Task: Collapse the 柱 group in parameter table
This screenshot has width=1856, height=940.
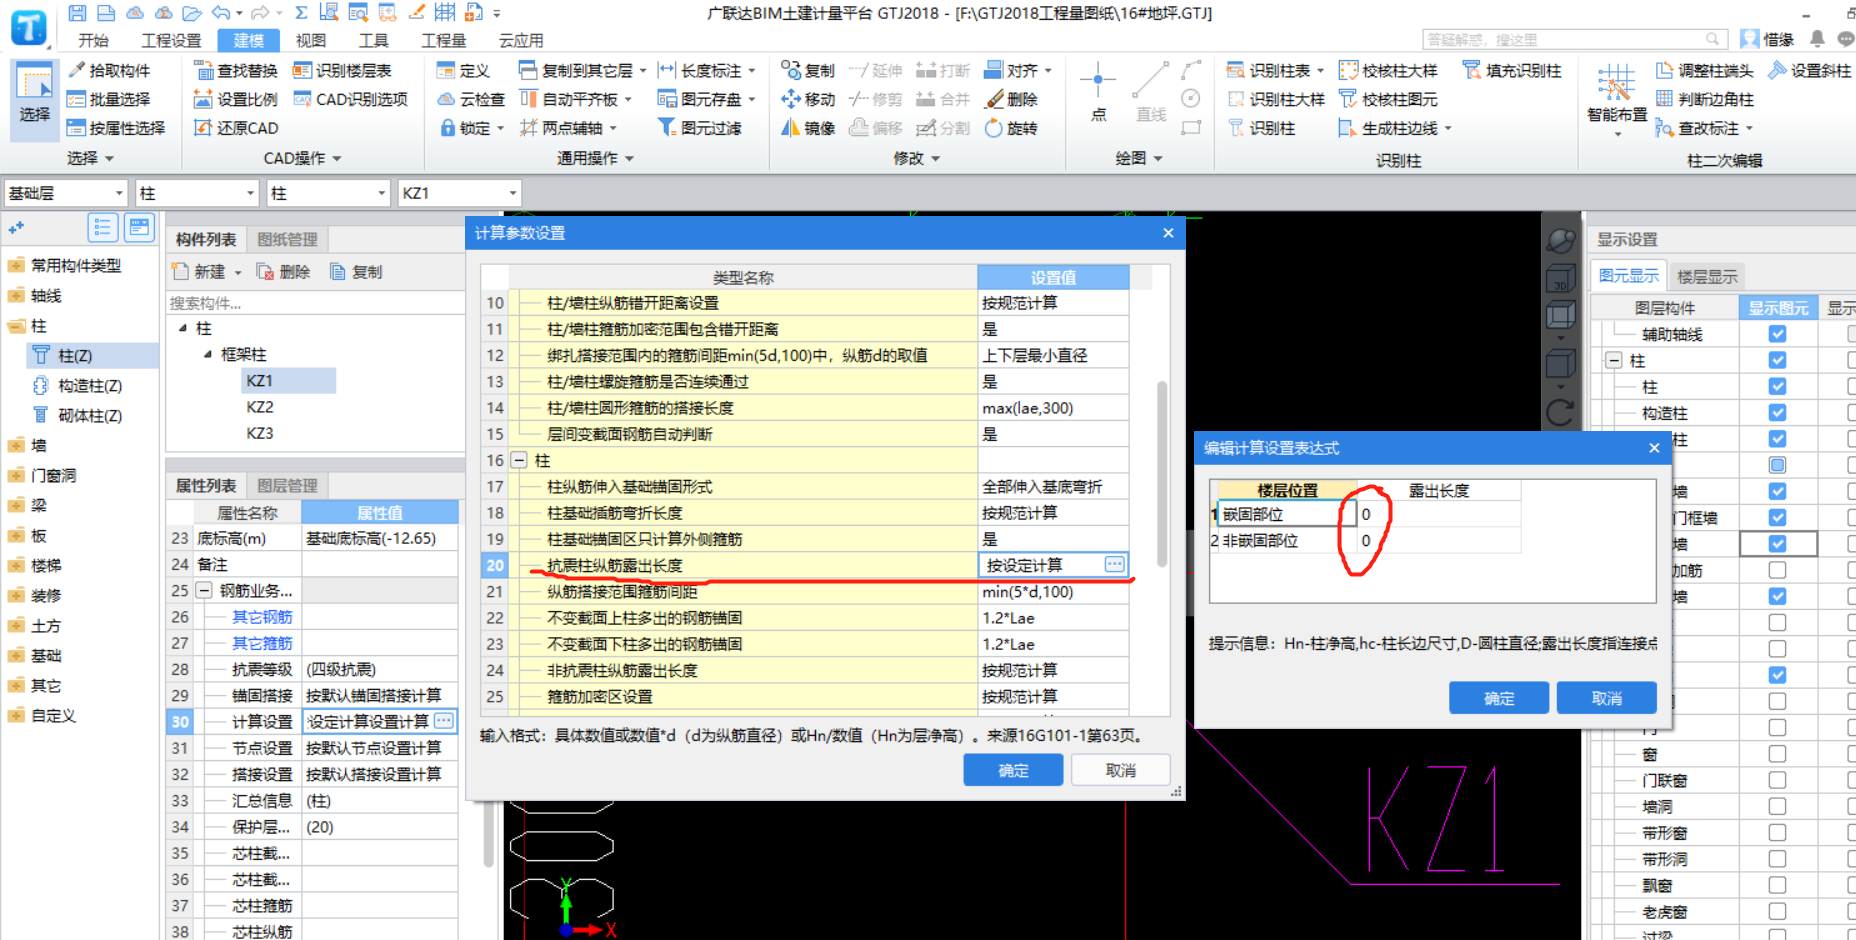Action: pos(519,460)
